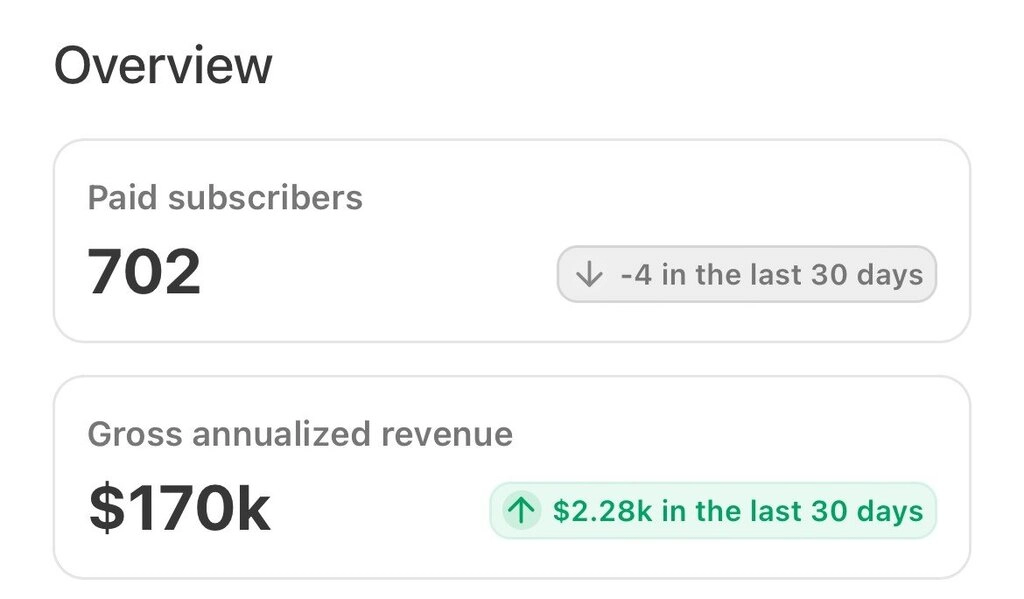The image size is (1024, 599).
Task: Click the gray down arrow icon
Action: coord(589,274)
